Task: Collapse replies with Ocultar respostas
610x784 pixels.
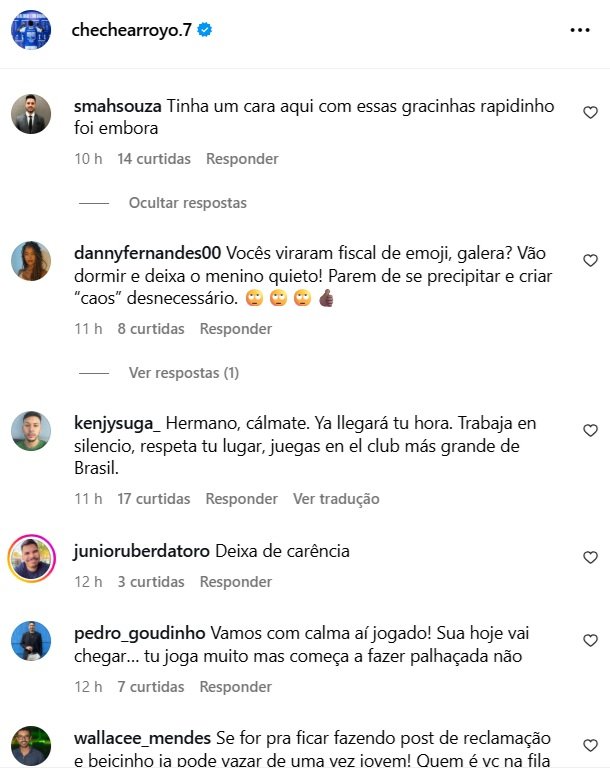Action: click(x=188, y=203)
